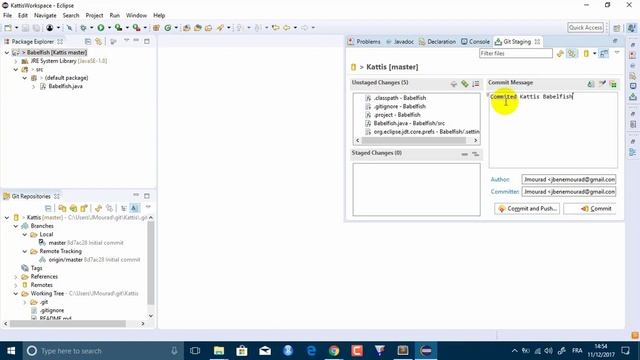Click Git Repositories vertical scrollbar
The width and height of the screenshot is (640, 360).
(151, 263)
